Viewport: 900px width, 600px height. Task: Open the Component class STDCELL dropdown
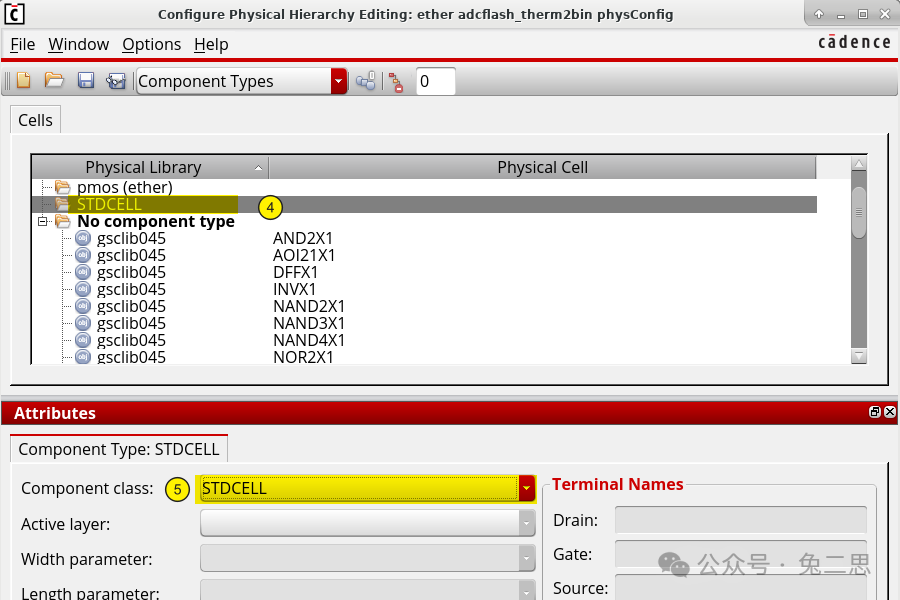[x=526, y=489]
